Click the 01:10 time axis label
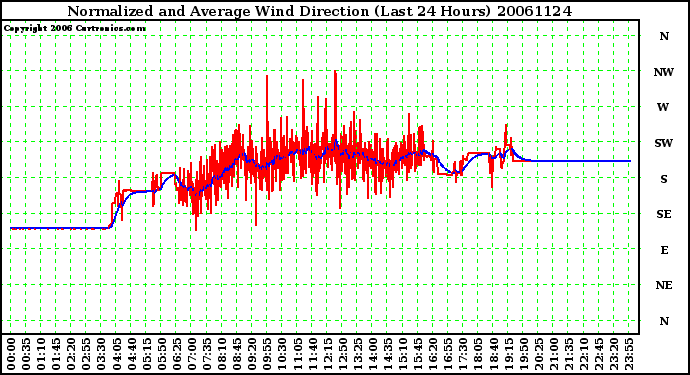This screenshot has width=690, height=375. [41, 354]
